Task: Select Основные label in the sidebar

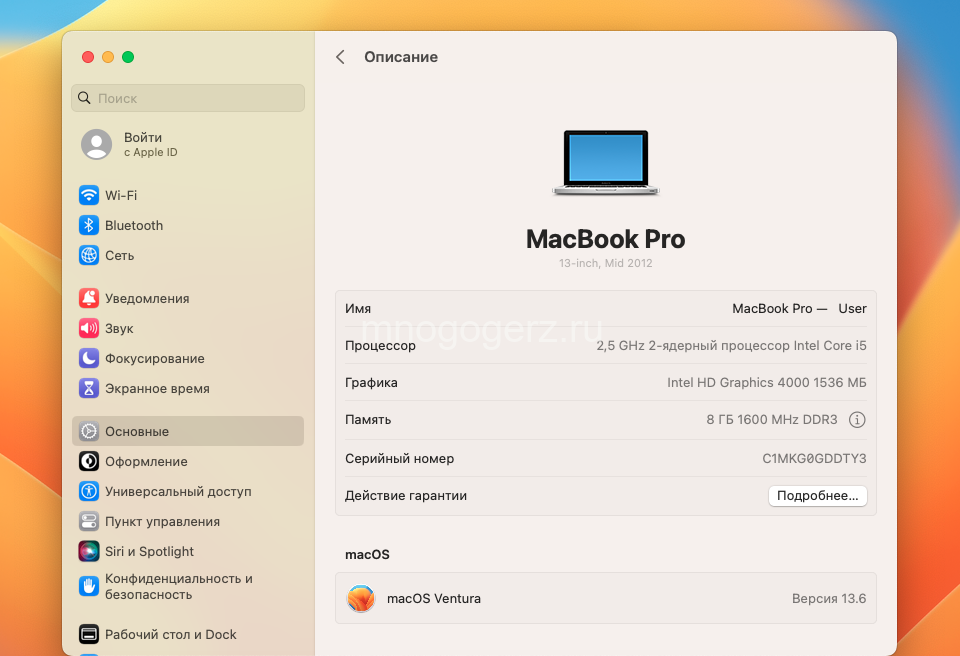Action: [x=137, y=431]
